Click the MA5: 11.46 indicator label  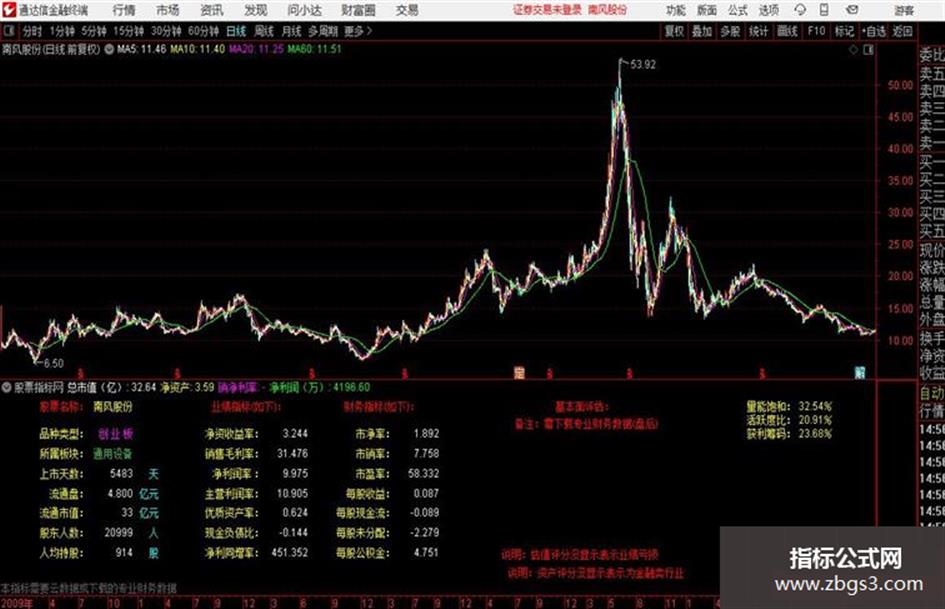(x=142, y=49)
